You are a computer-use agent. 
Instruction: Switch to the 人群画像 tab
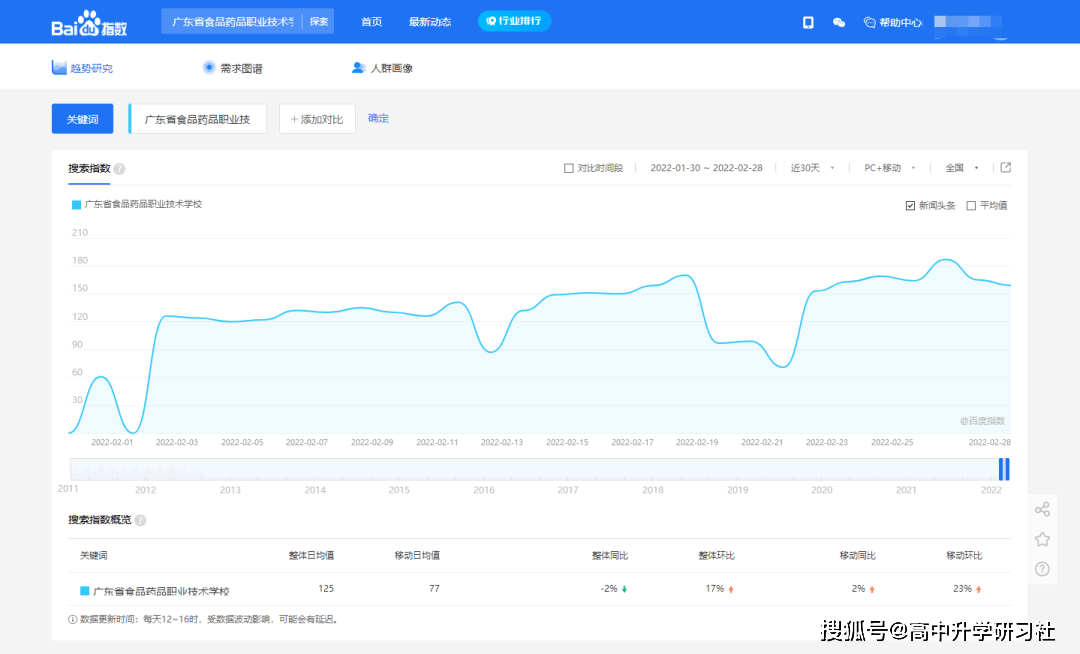click(382, 68)
